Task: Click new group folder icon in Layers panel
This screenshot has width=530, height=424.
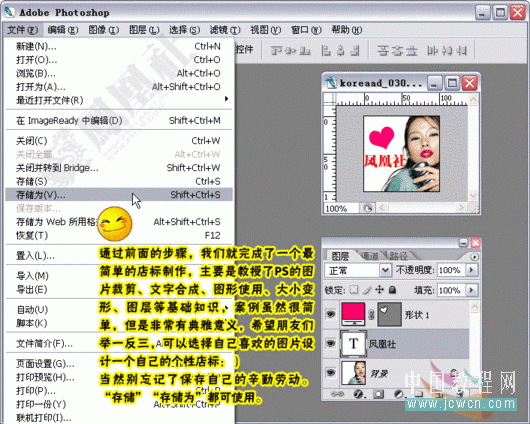Action: pyautogui.click(x=419, y=394)
